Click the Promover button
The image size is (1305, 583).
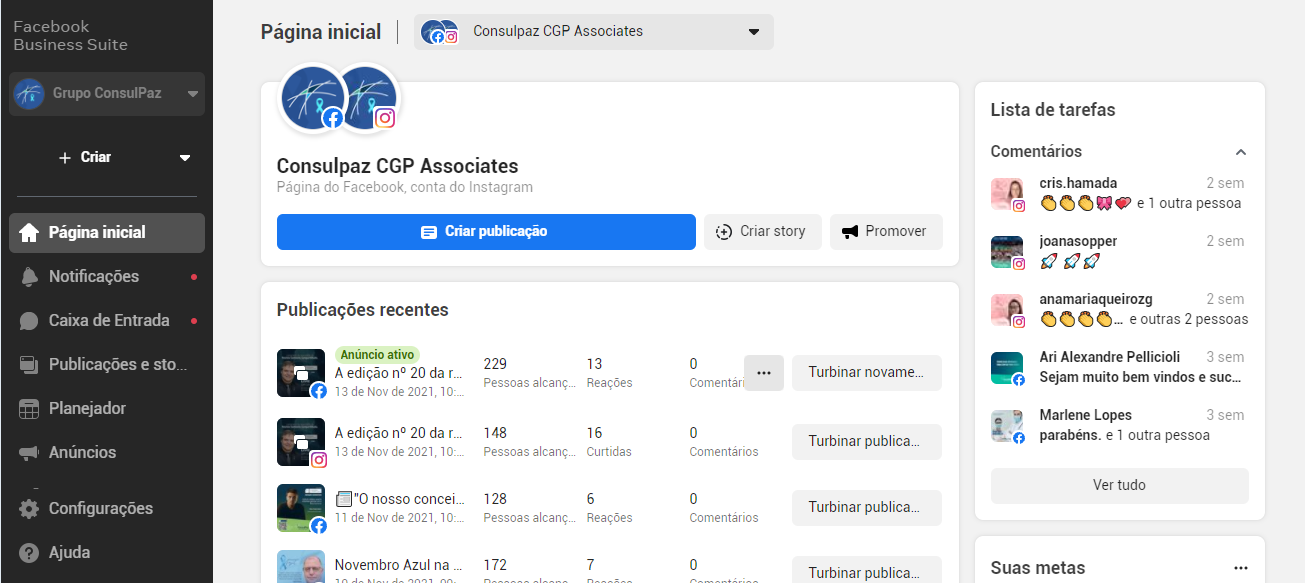tap(886, 231)
